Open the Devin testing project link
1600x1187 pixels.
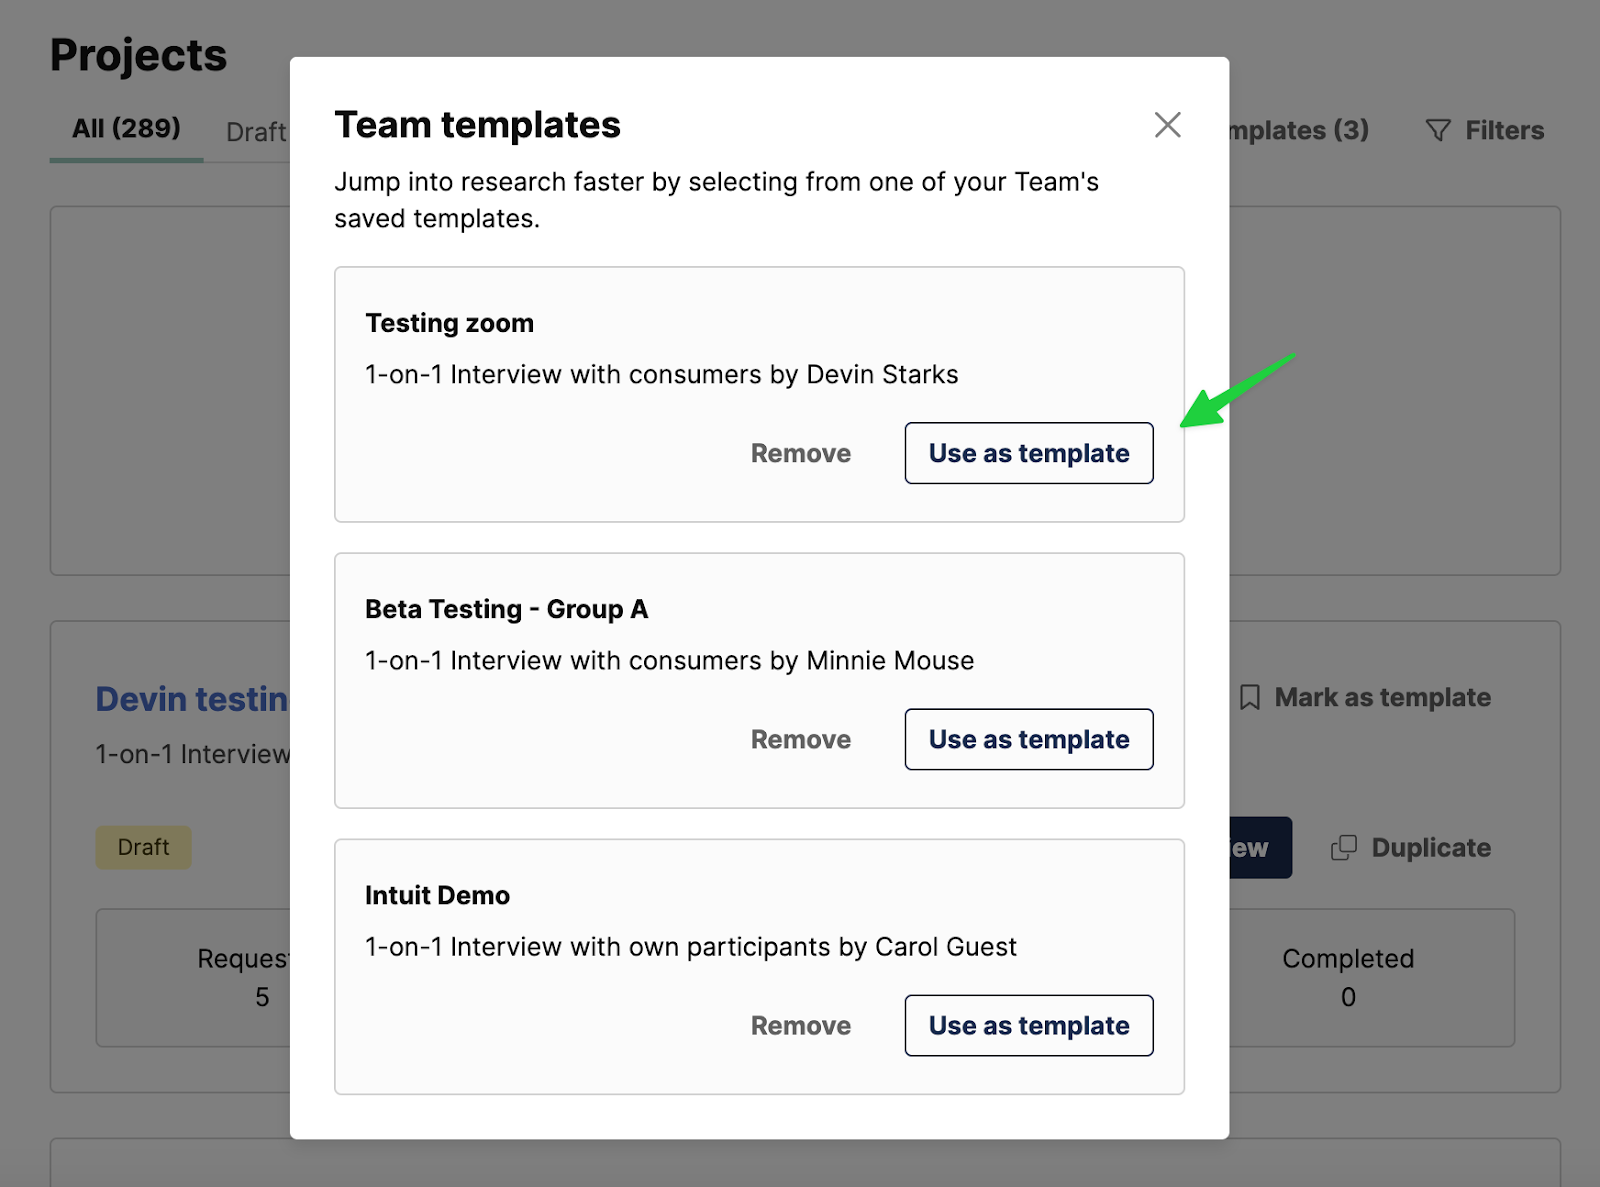190,698
